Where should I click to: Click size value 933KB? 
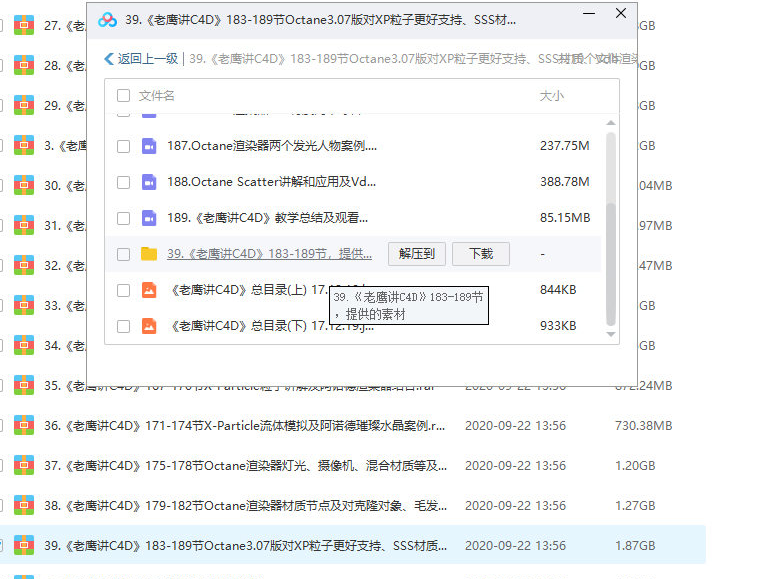pyautogui.click(x=558, y=326)
